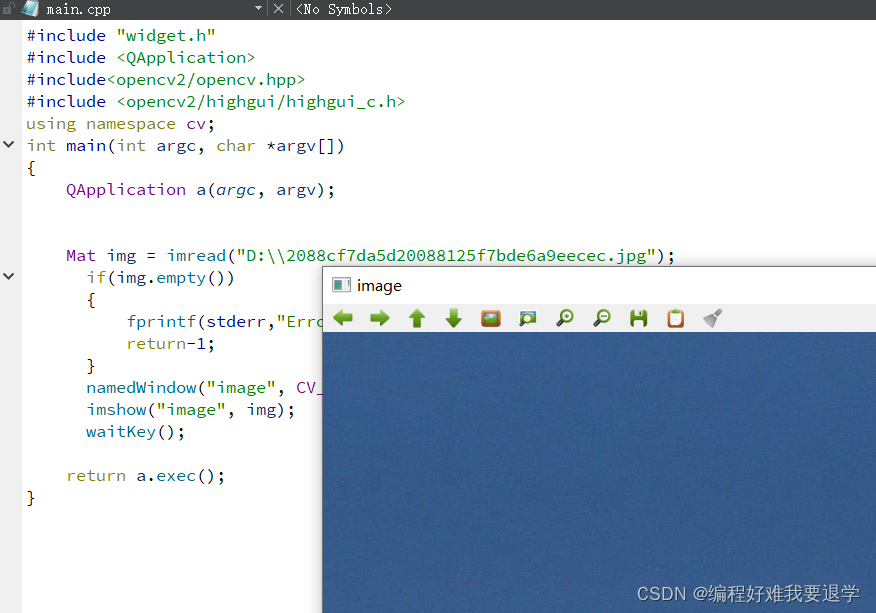Open the <No Symbols> dropdown
The height and width of the screenshot is (613, 876).
[x=344, y=9]
